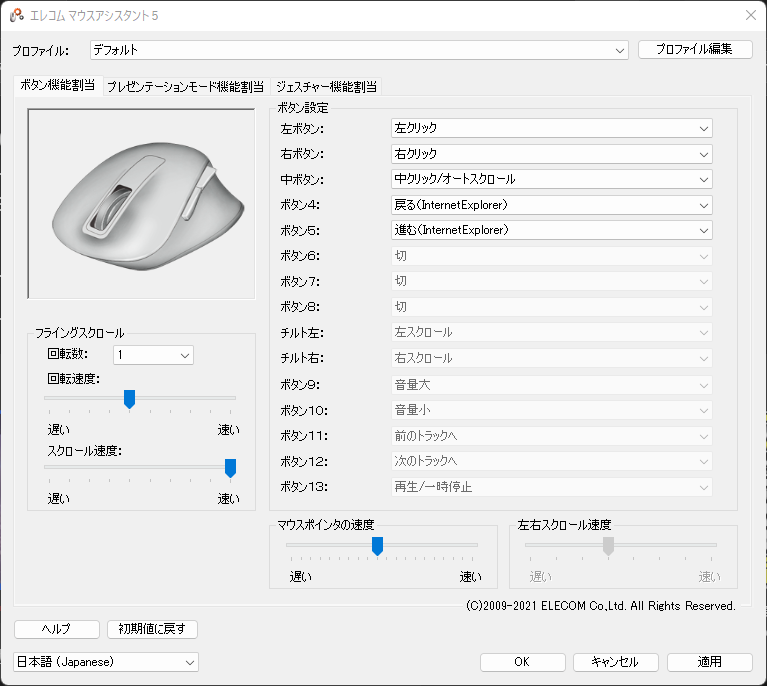Close the マウスアシスタント window

tap(751, 15)
